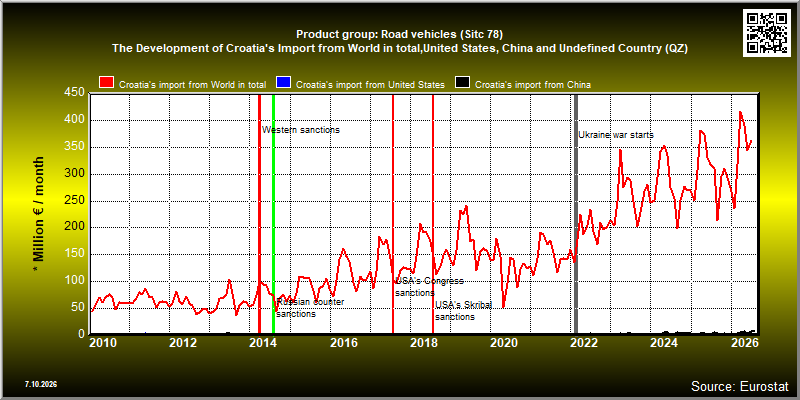
Task: Click the red legend swatch for World total
Action: pyautogui.click(x=107, y=83)
